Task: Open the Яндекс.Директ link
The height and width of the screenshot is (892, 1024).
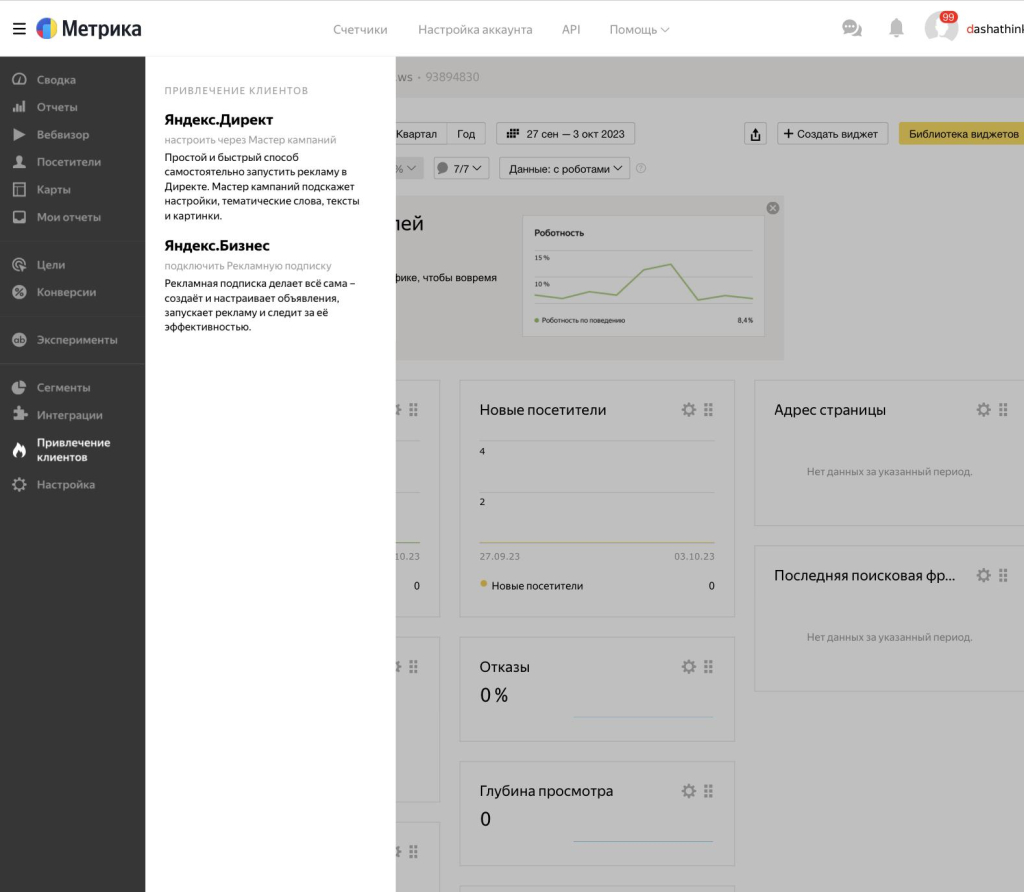Action: 219,120
